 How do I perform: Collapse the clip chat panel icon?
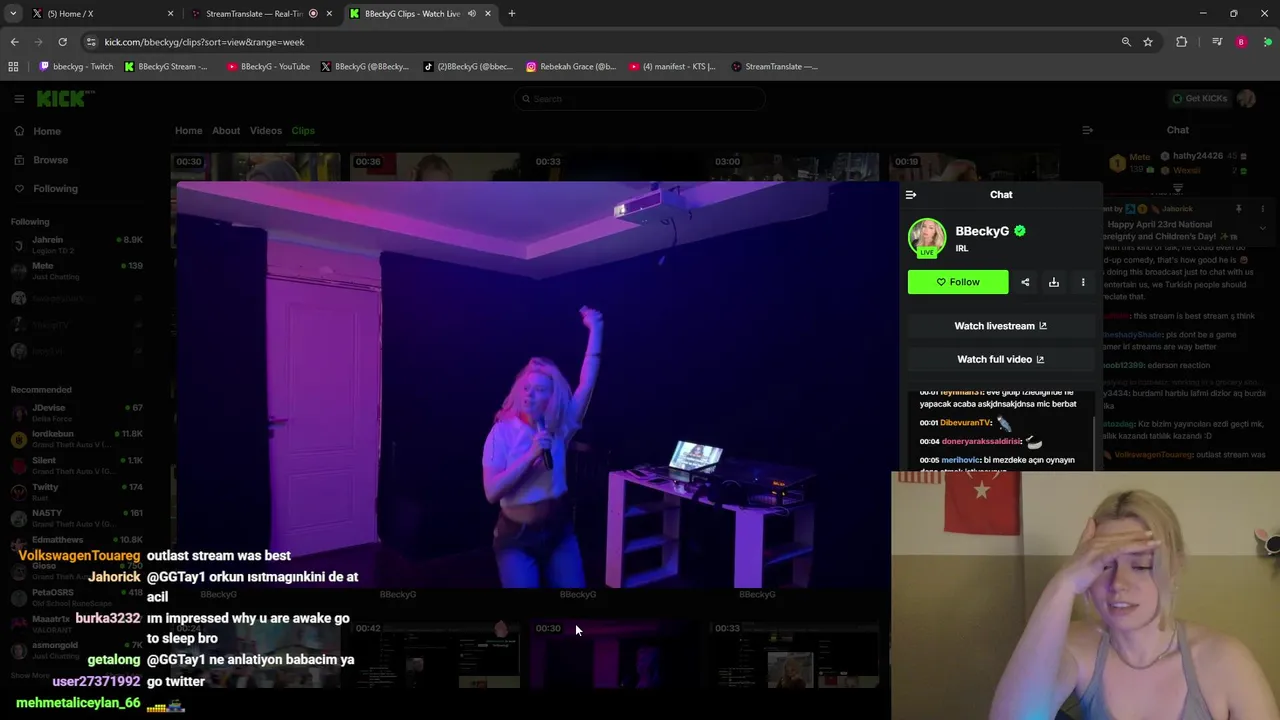point(910,195)
